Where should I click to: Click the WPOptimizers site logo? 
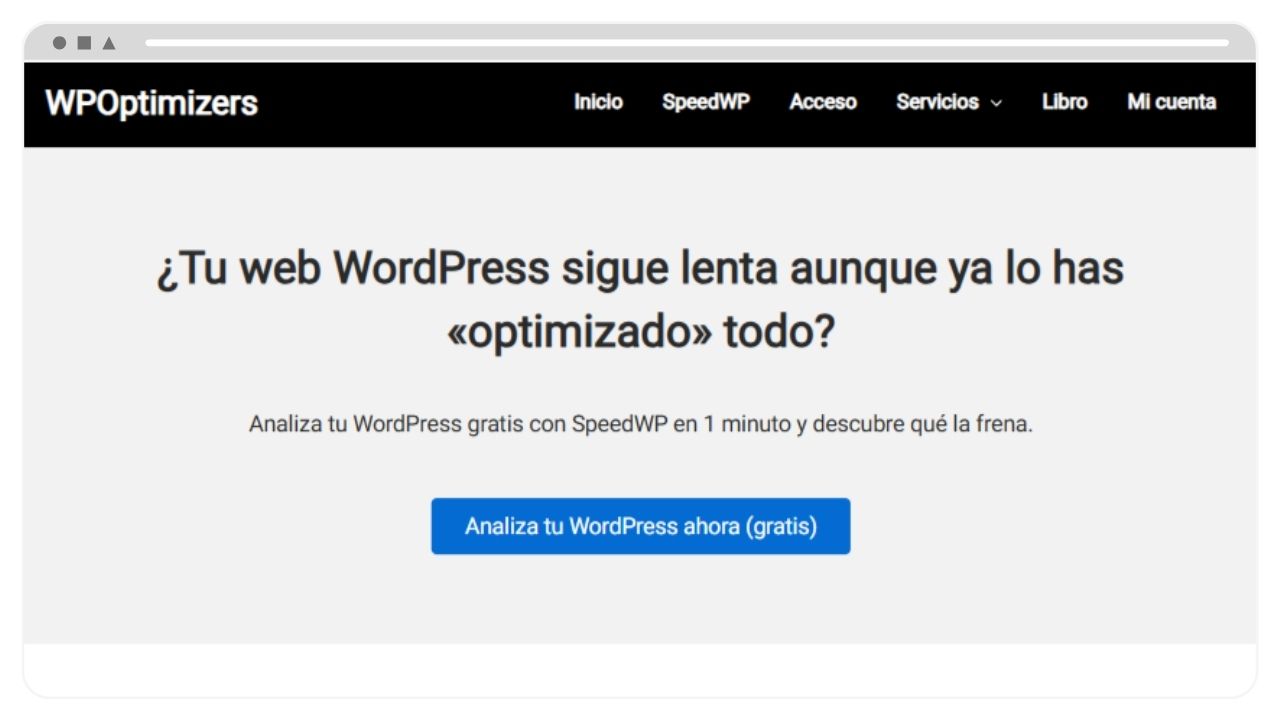pos(152,103)
